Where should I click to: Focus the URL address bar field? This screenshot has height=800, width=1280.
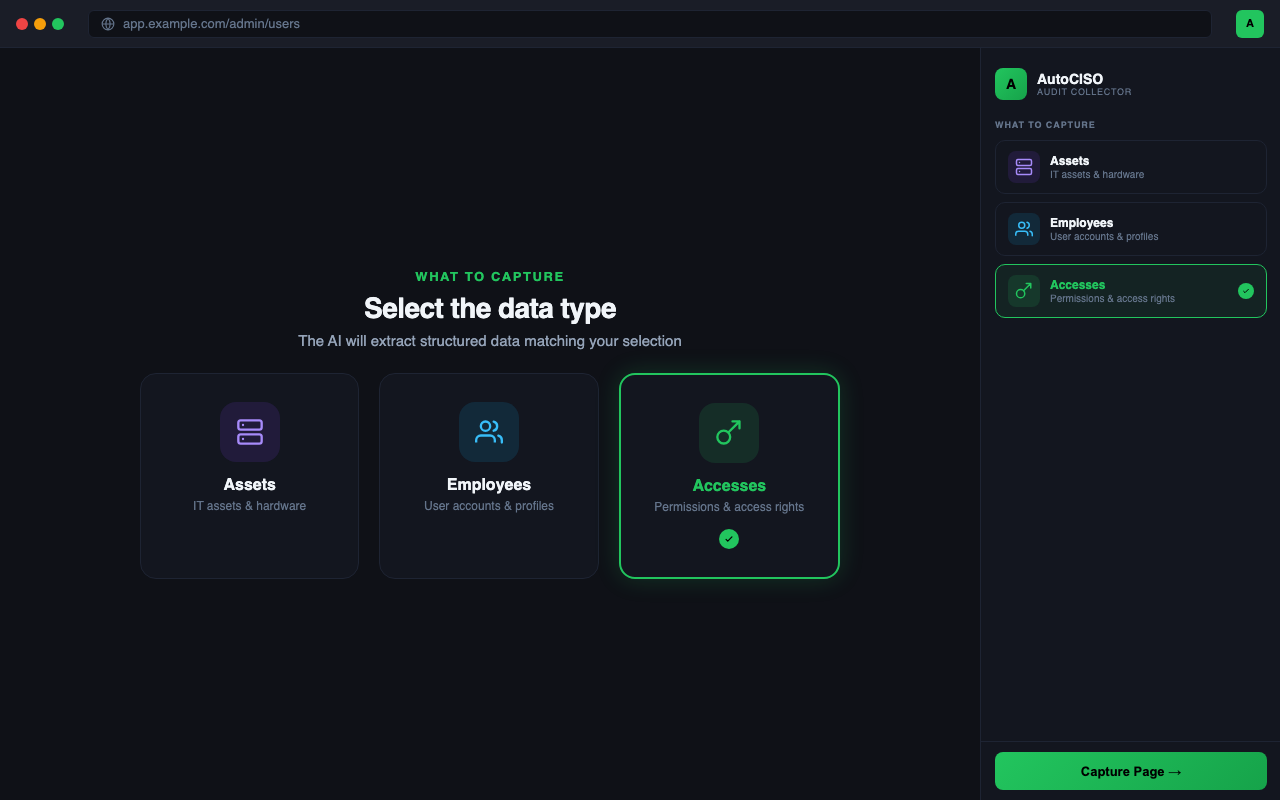coord(650,24)
